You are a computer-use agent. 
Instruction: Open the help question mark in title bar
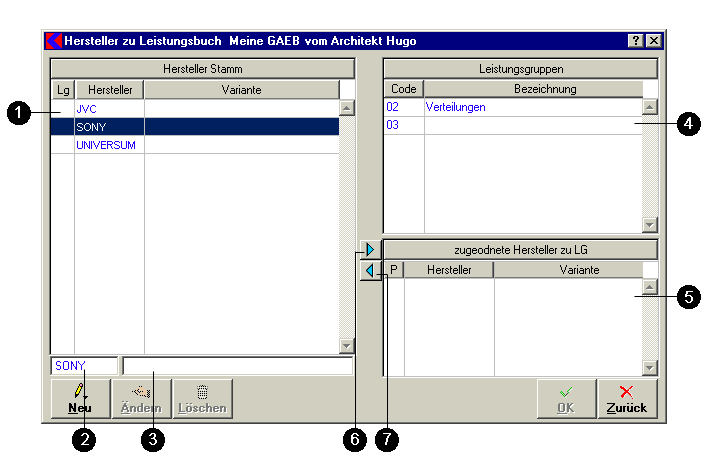pyautogui.click(x=636, y=41)
